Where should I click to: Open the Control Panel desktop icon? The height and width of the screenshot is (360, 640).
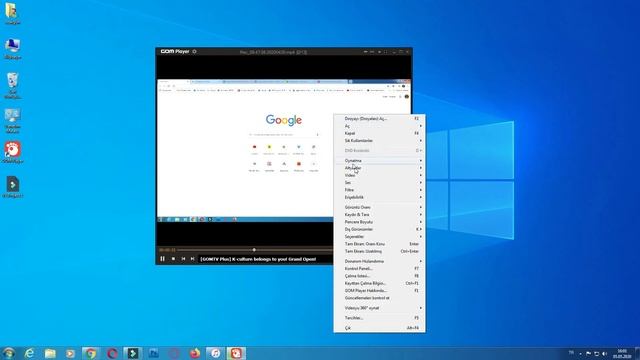click(x=12, y=121)
